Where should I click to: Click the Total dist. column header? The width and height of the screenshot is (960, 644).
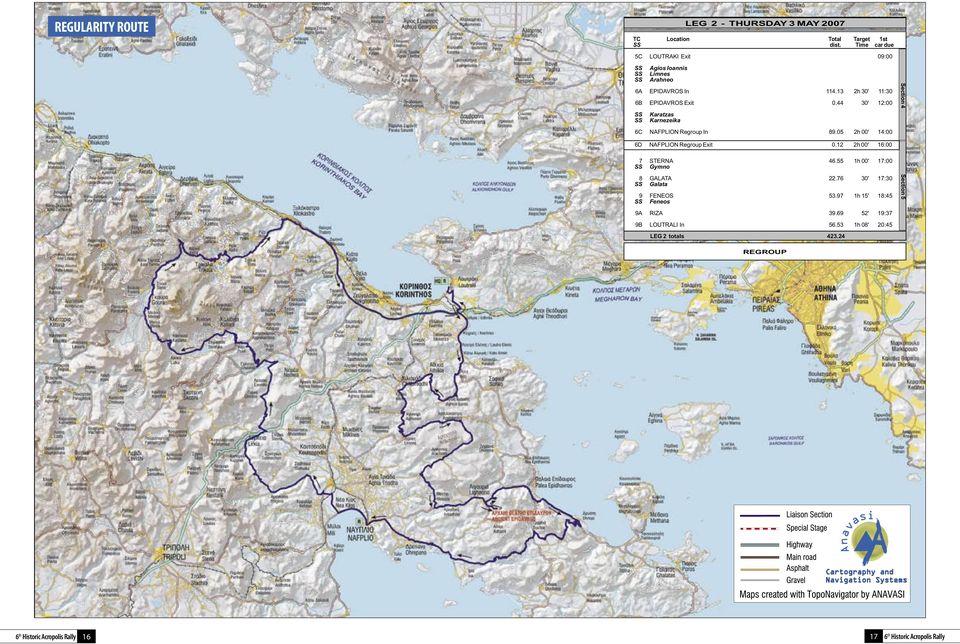point(834,42)
